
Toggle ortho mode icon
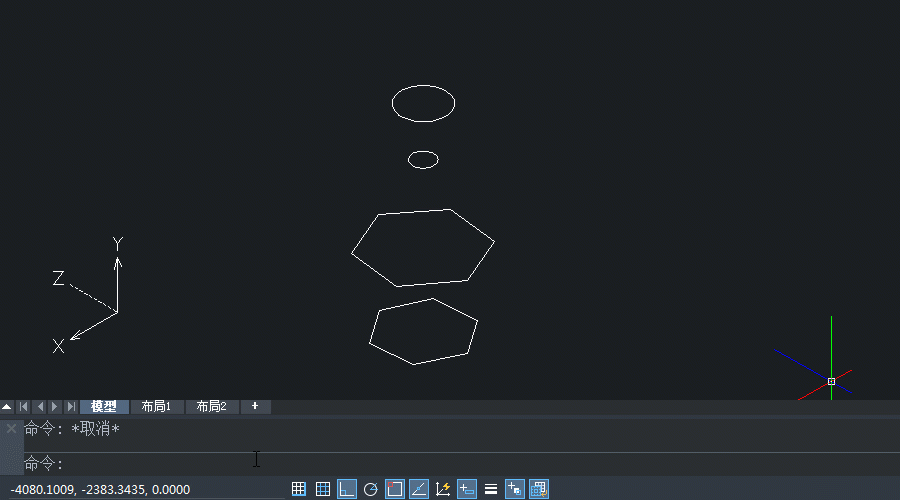346,489
